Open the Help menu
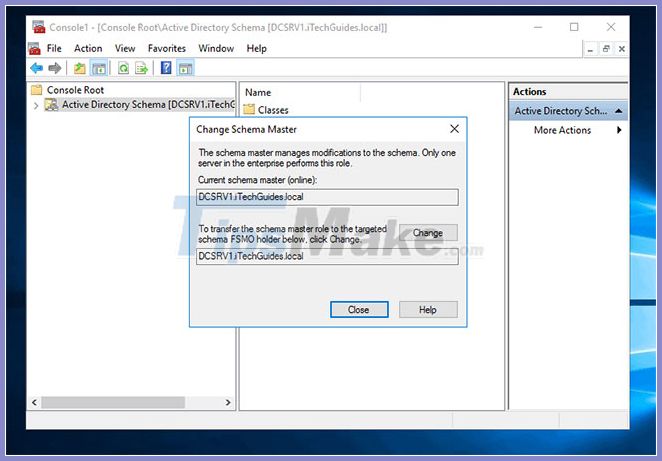 point(256,49)
